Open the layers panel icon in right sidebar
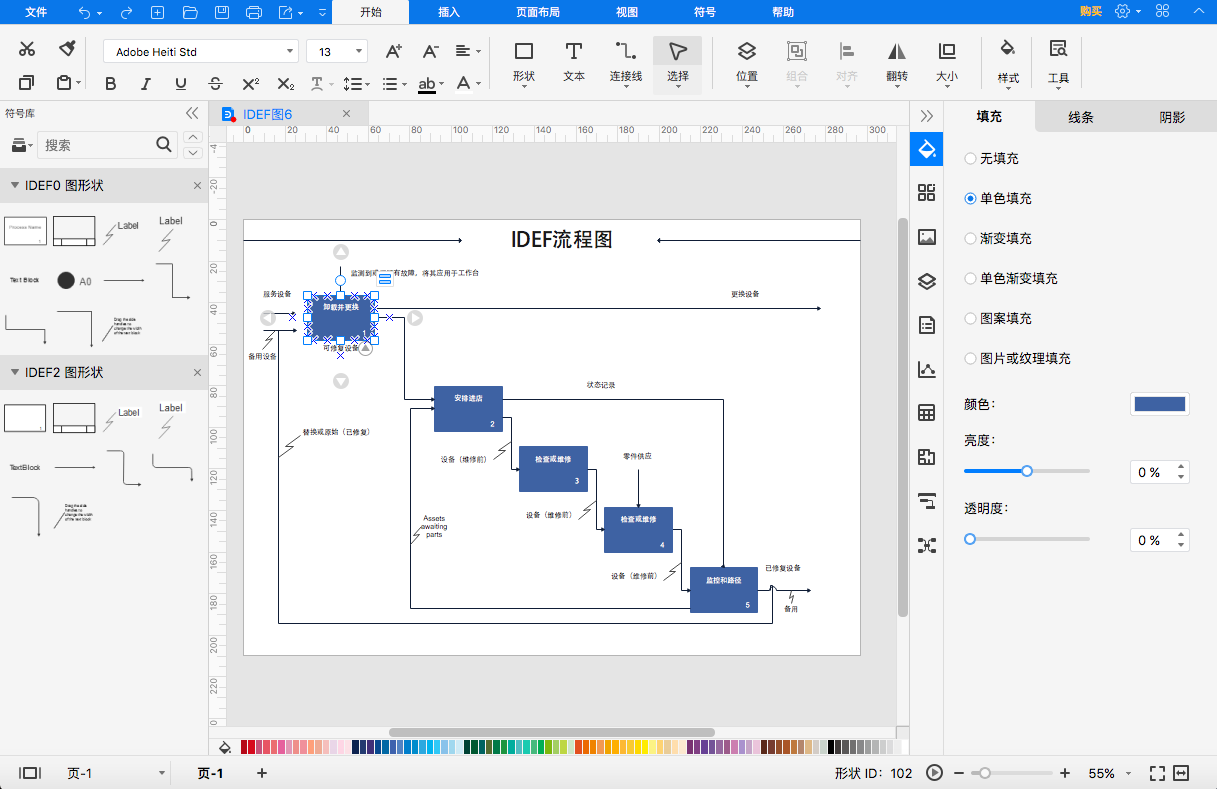Viewport: 1217px width, 789px height. (927, 281)
